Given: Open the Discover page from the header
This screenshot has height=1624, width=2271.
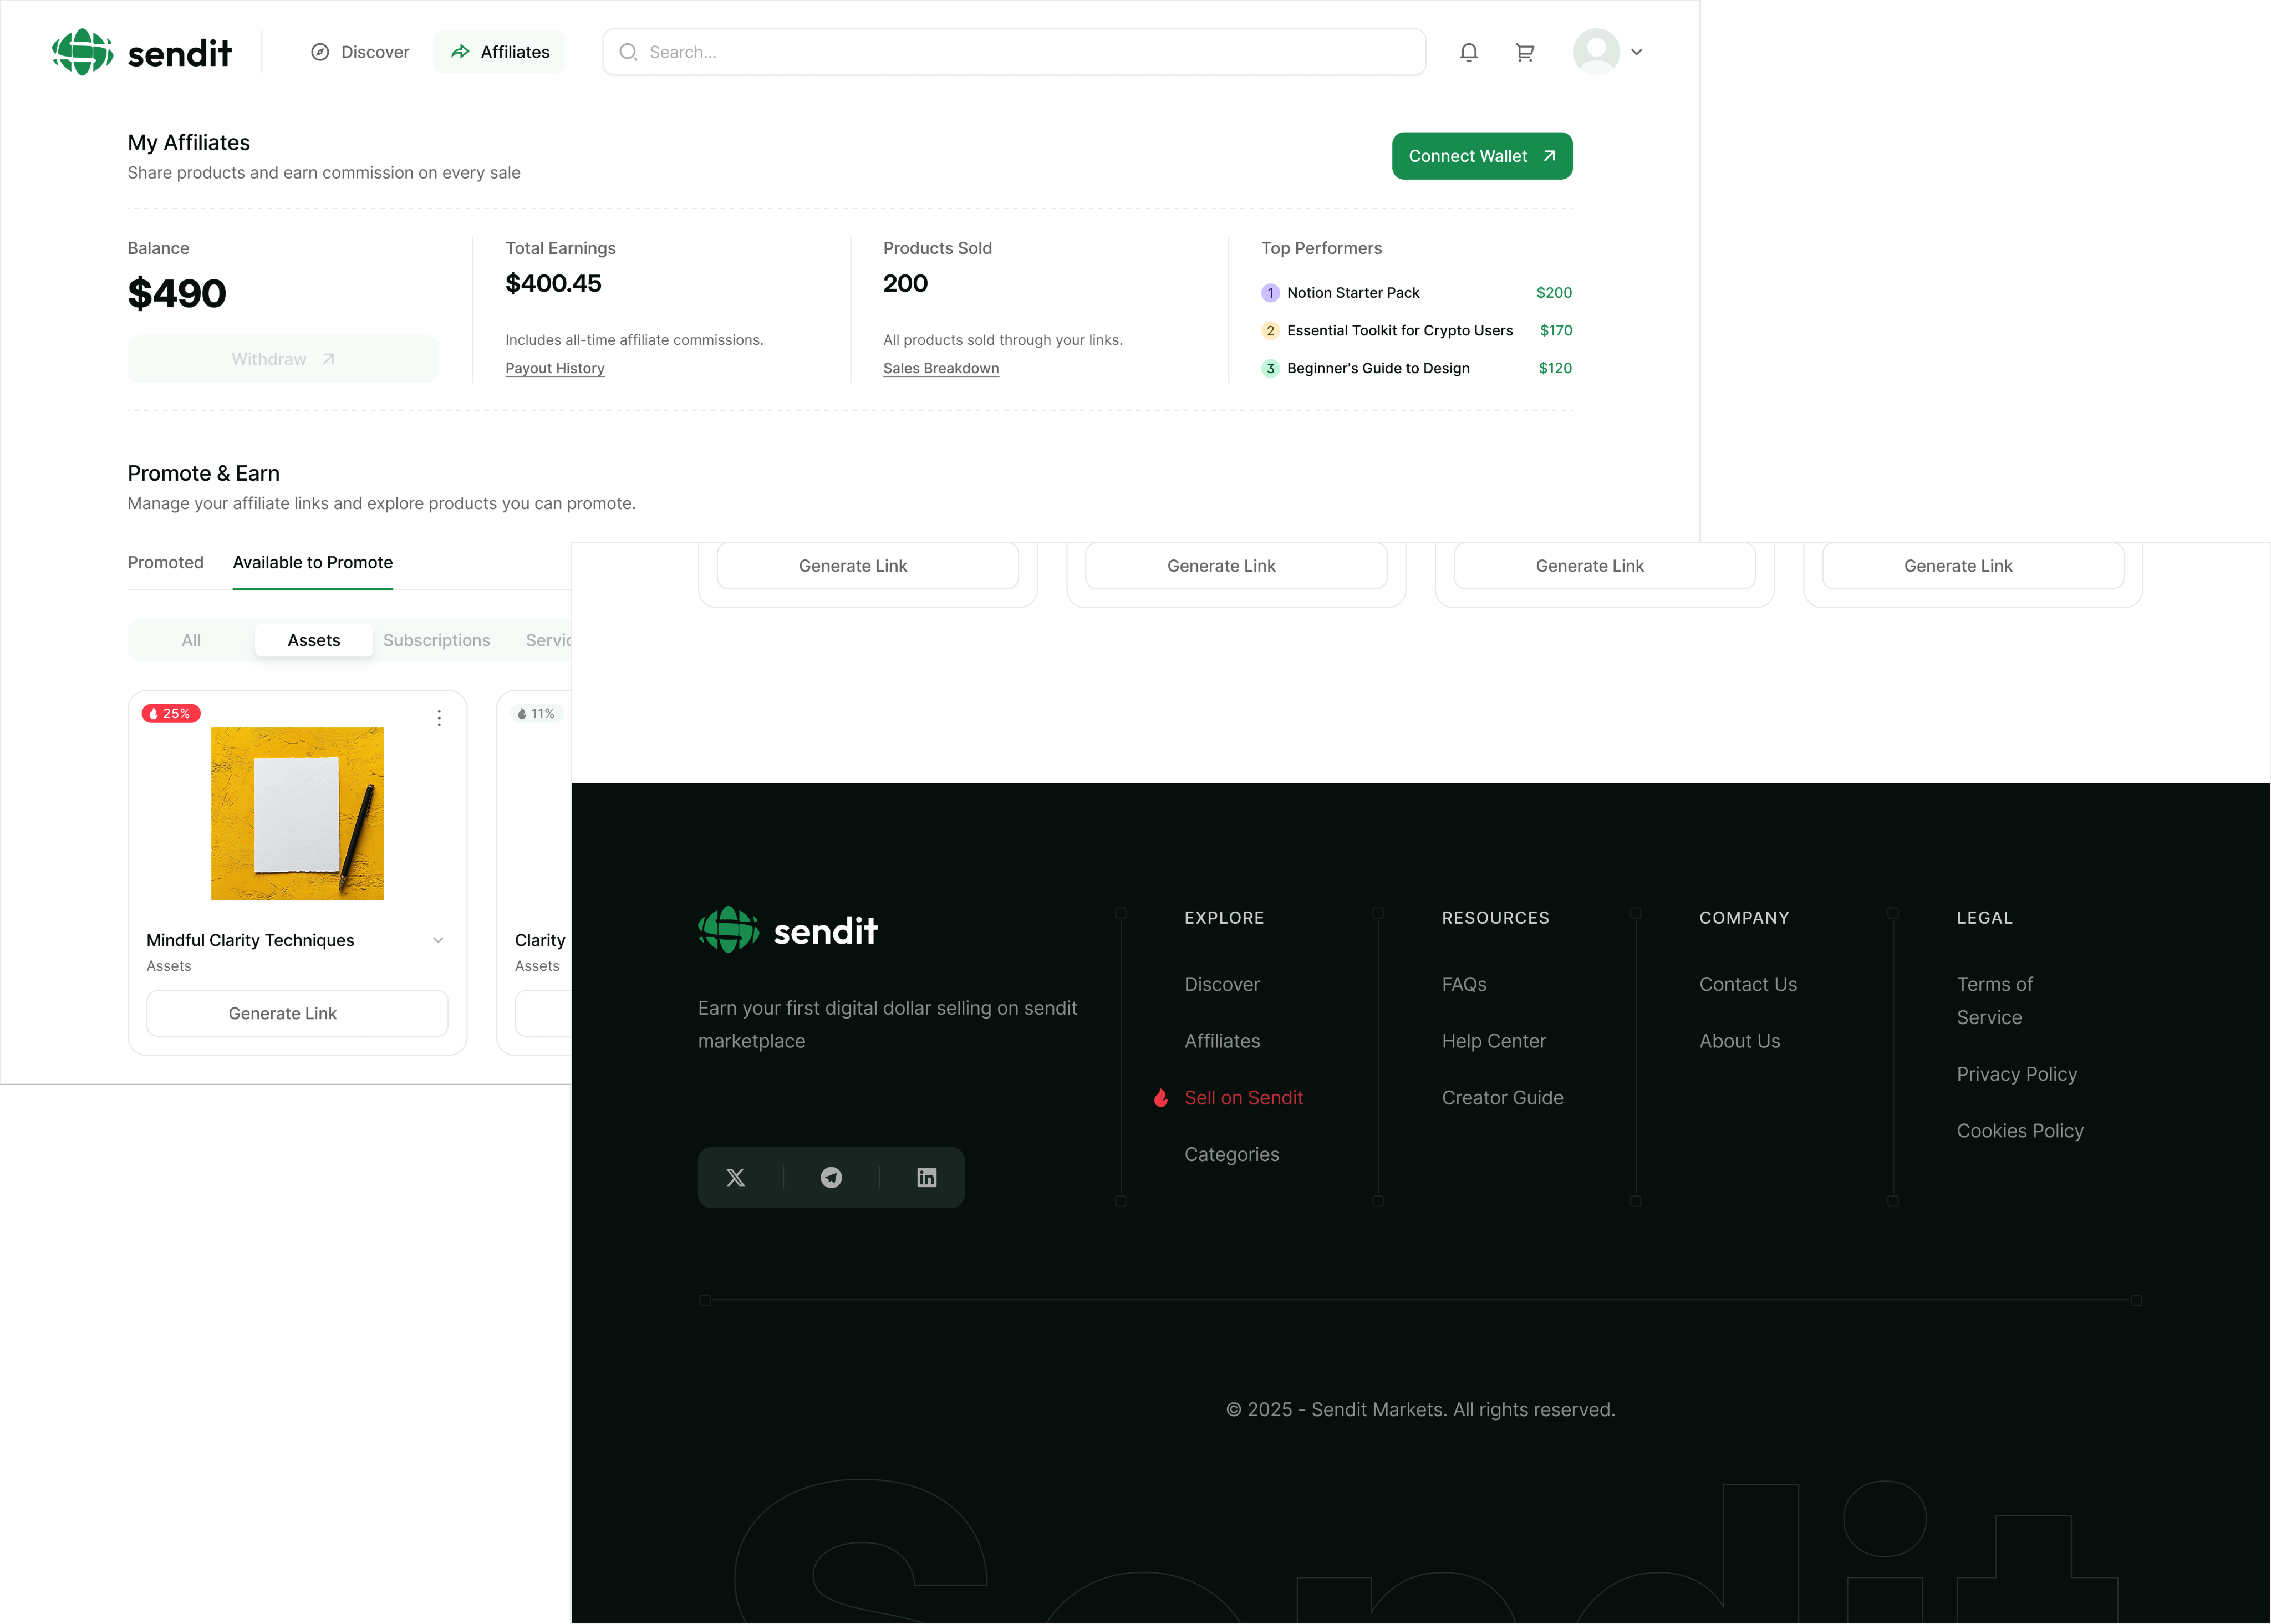Looking at the screenshot, I should coord(360,52).
